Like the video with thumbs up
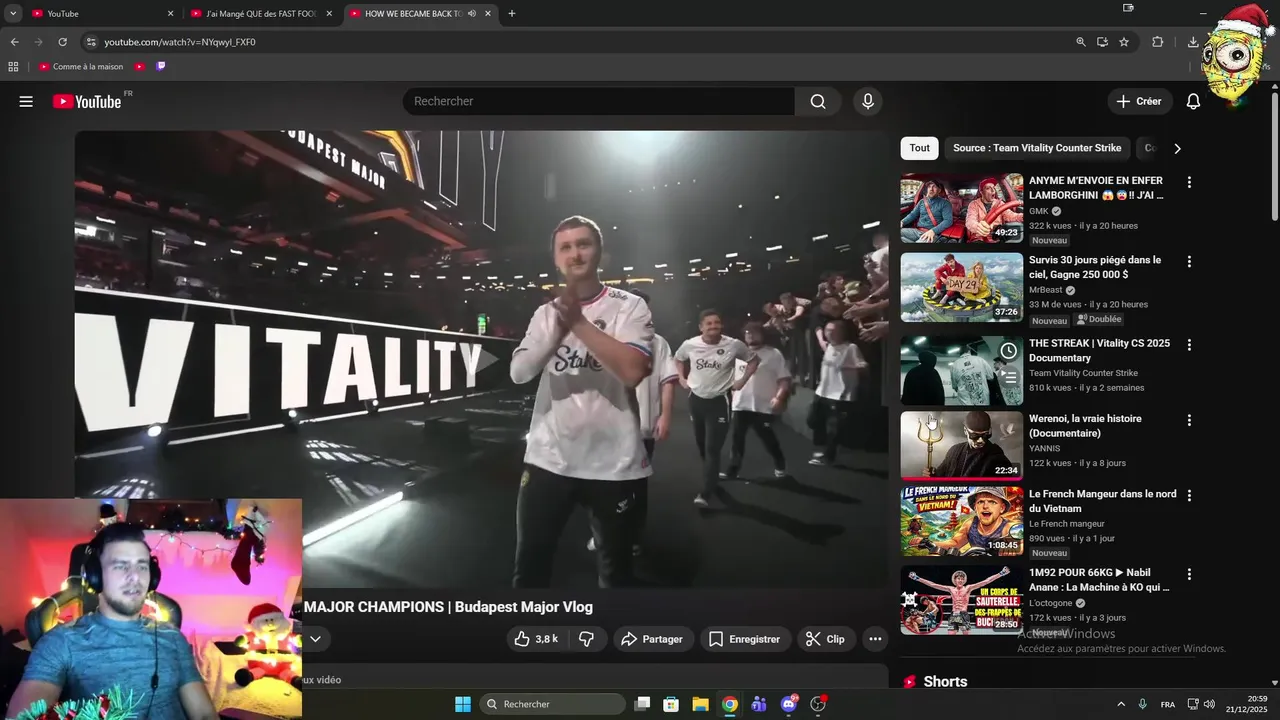Image resolution: width=1280 pixels, height=720 pixels. coord(536,639)
